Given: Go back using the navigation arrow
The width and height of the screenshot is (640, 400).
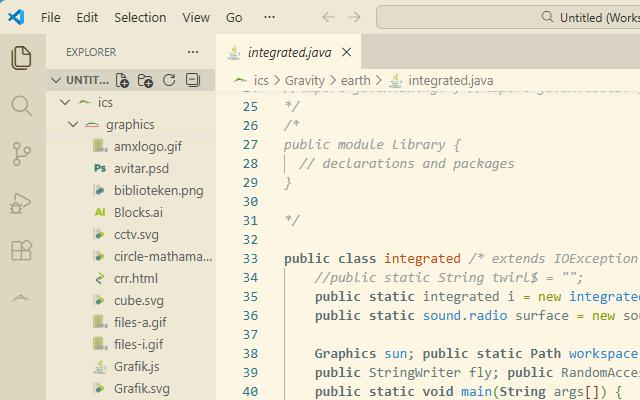Looking at the screenshot, I should (329, 17).
